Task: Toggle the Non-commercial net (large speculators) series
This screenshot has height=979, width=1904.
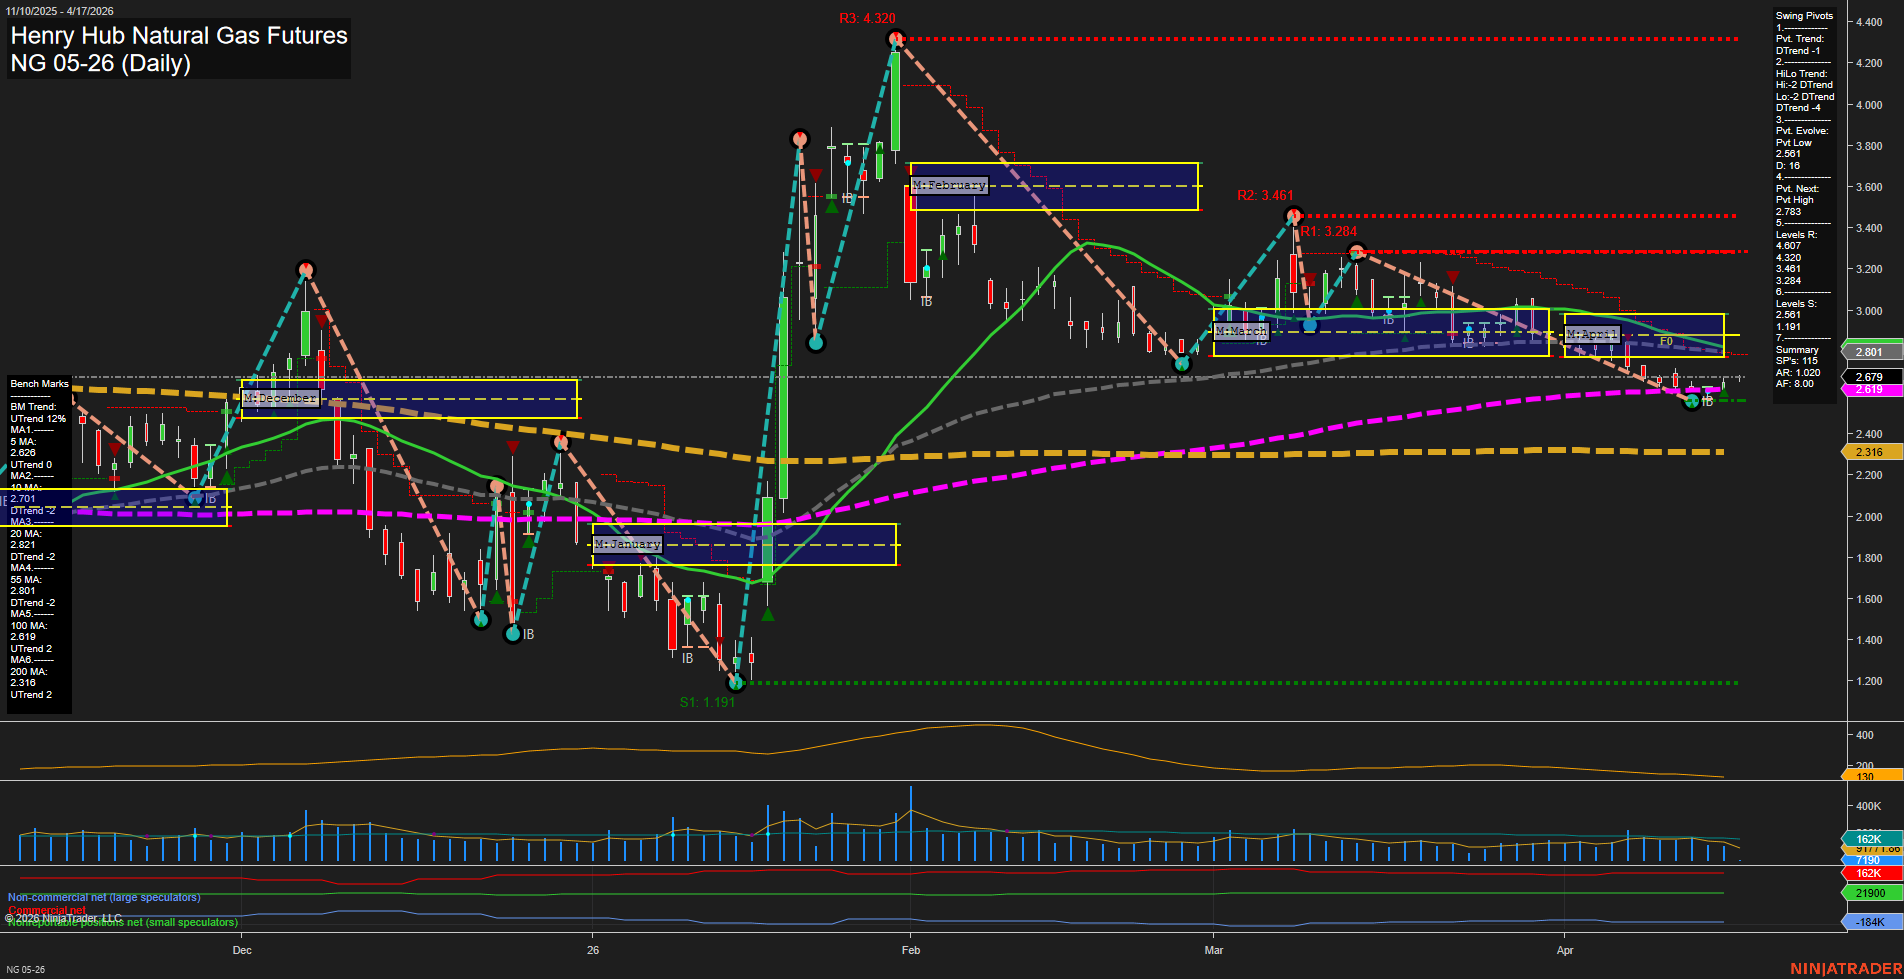Action: coord(103,896)
